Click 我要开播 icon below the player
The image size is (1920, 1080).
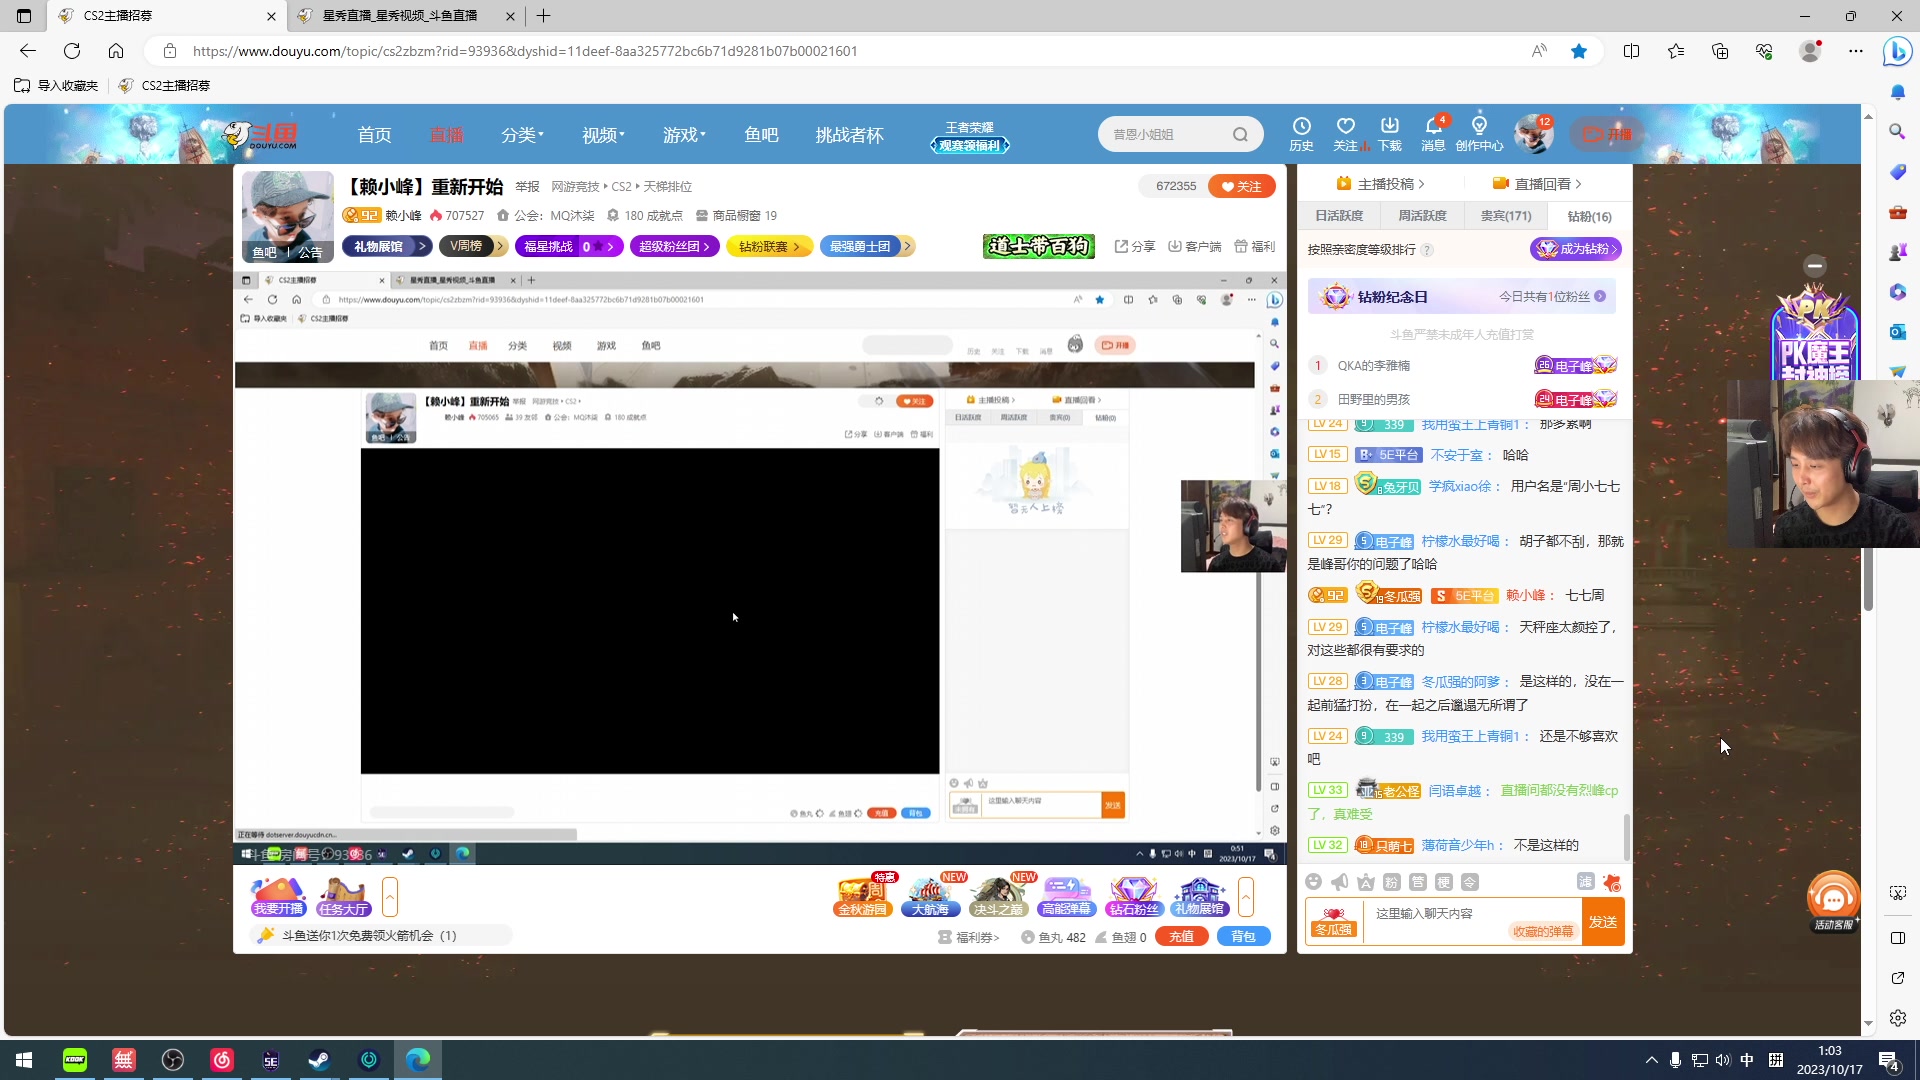click(x=278, y=896)
